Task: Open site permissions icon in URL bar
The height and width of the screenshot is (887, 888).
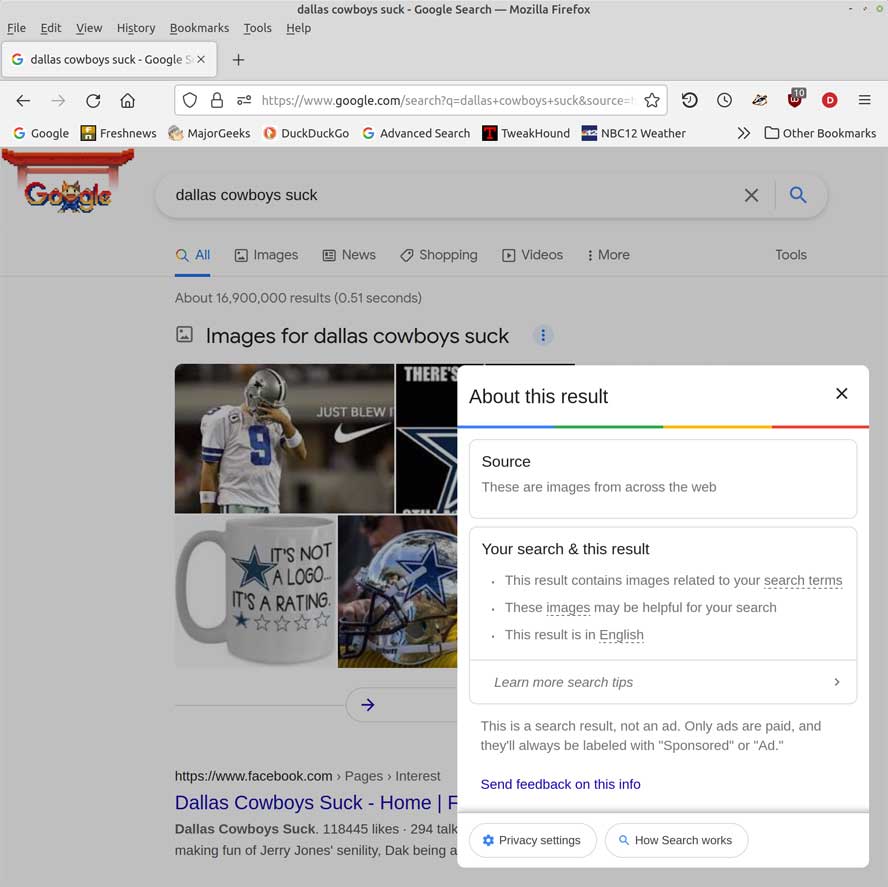Action: point(244,100)
